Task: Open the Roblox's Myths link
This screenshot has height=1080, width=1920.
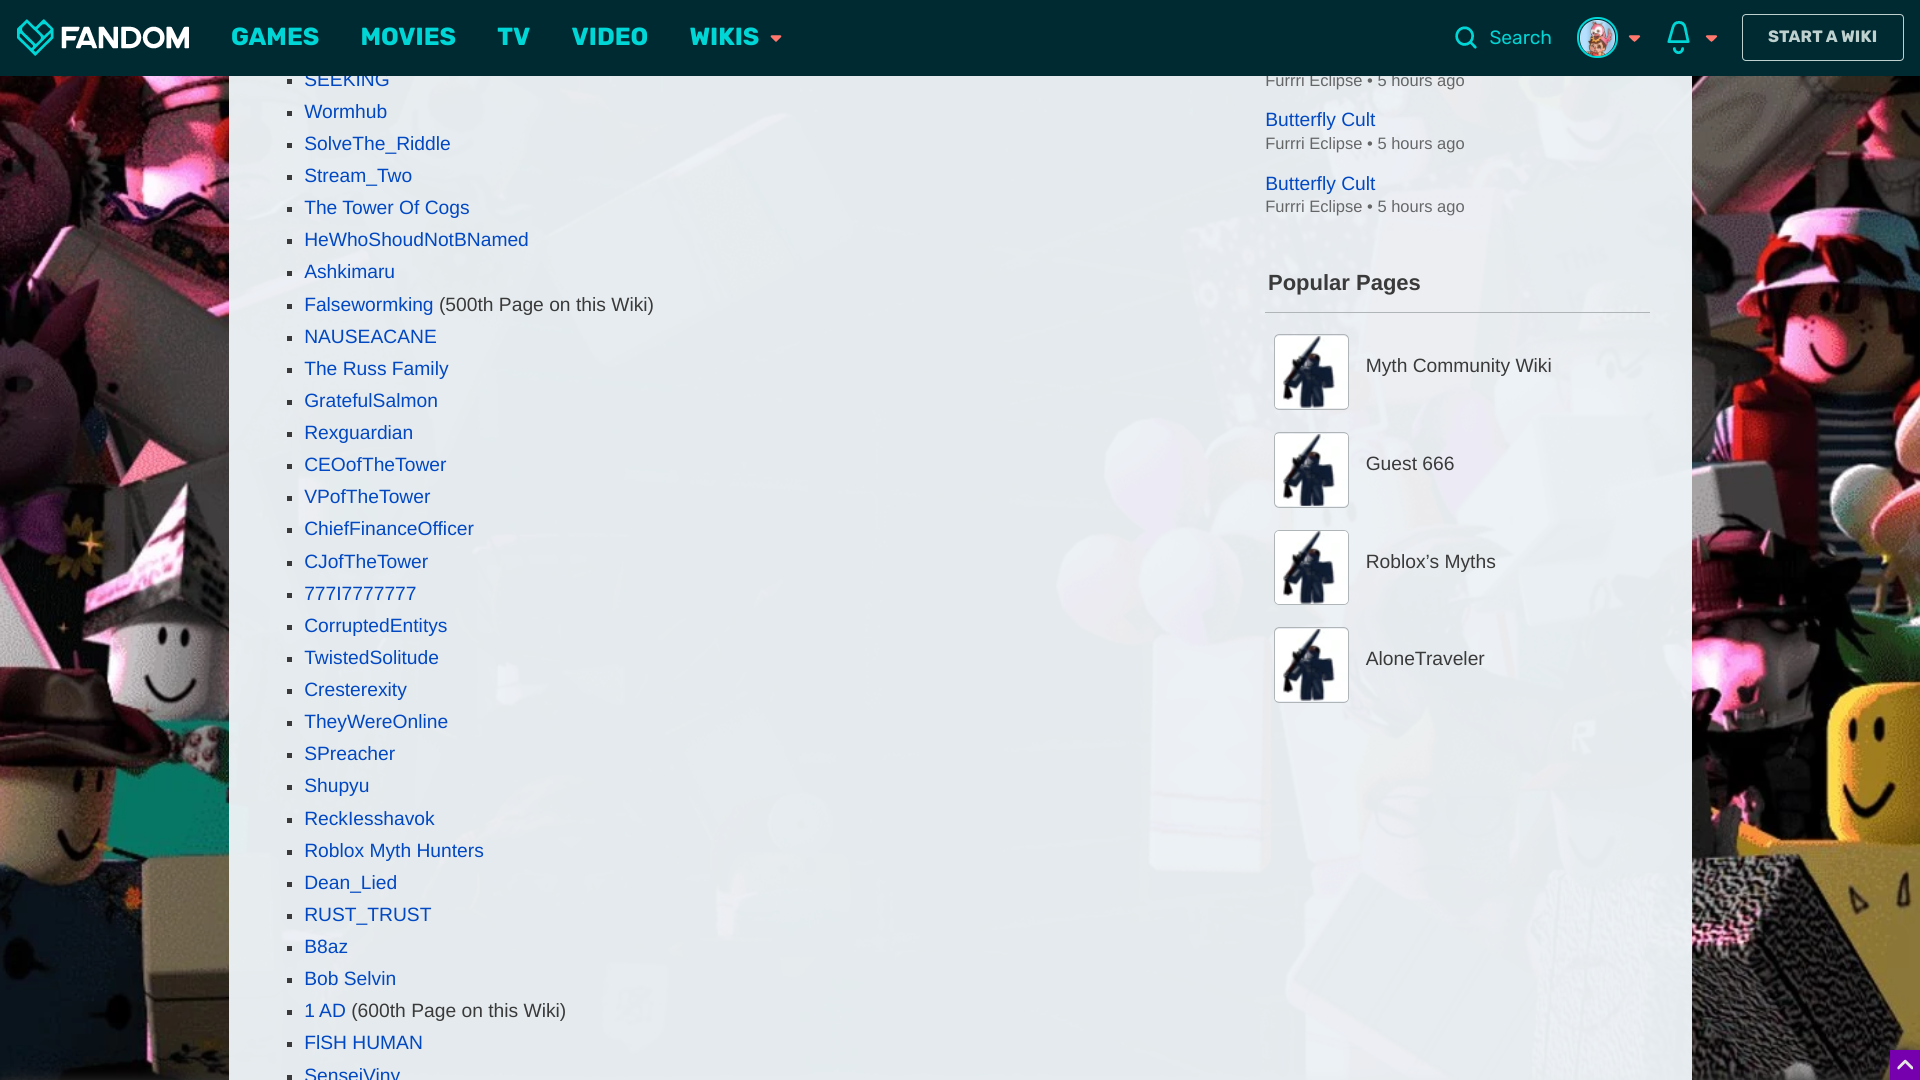Action: [x=1429, y=560]
